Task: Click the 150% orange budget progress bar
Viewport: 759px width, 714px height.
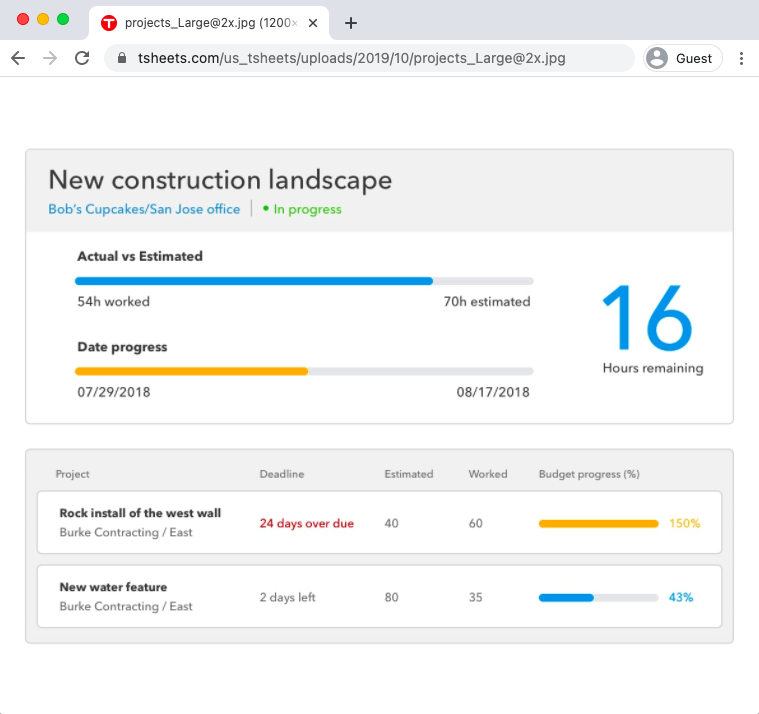Action: [x=599, y=523]
